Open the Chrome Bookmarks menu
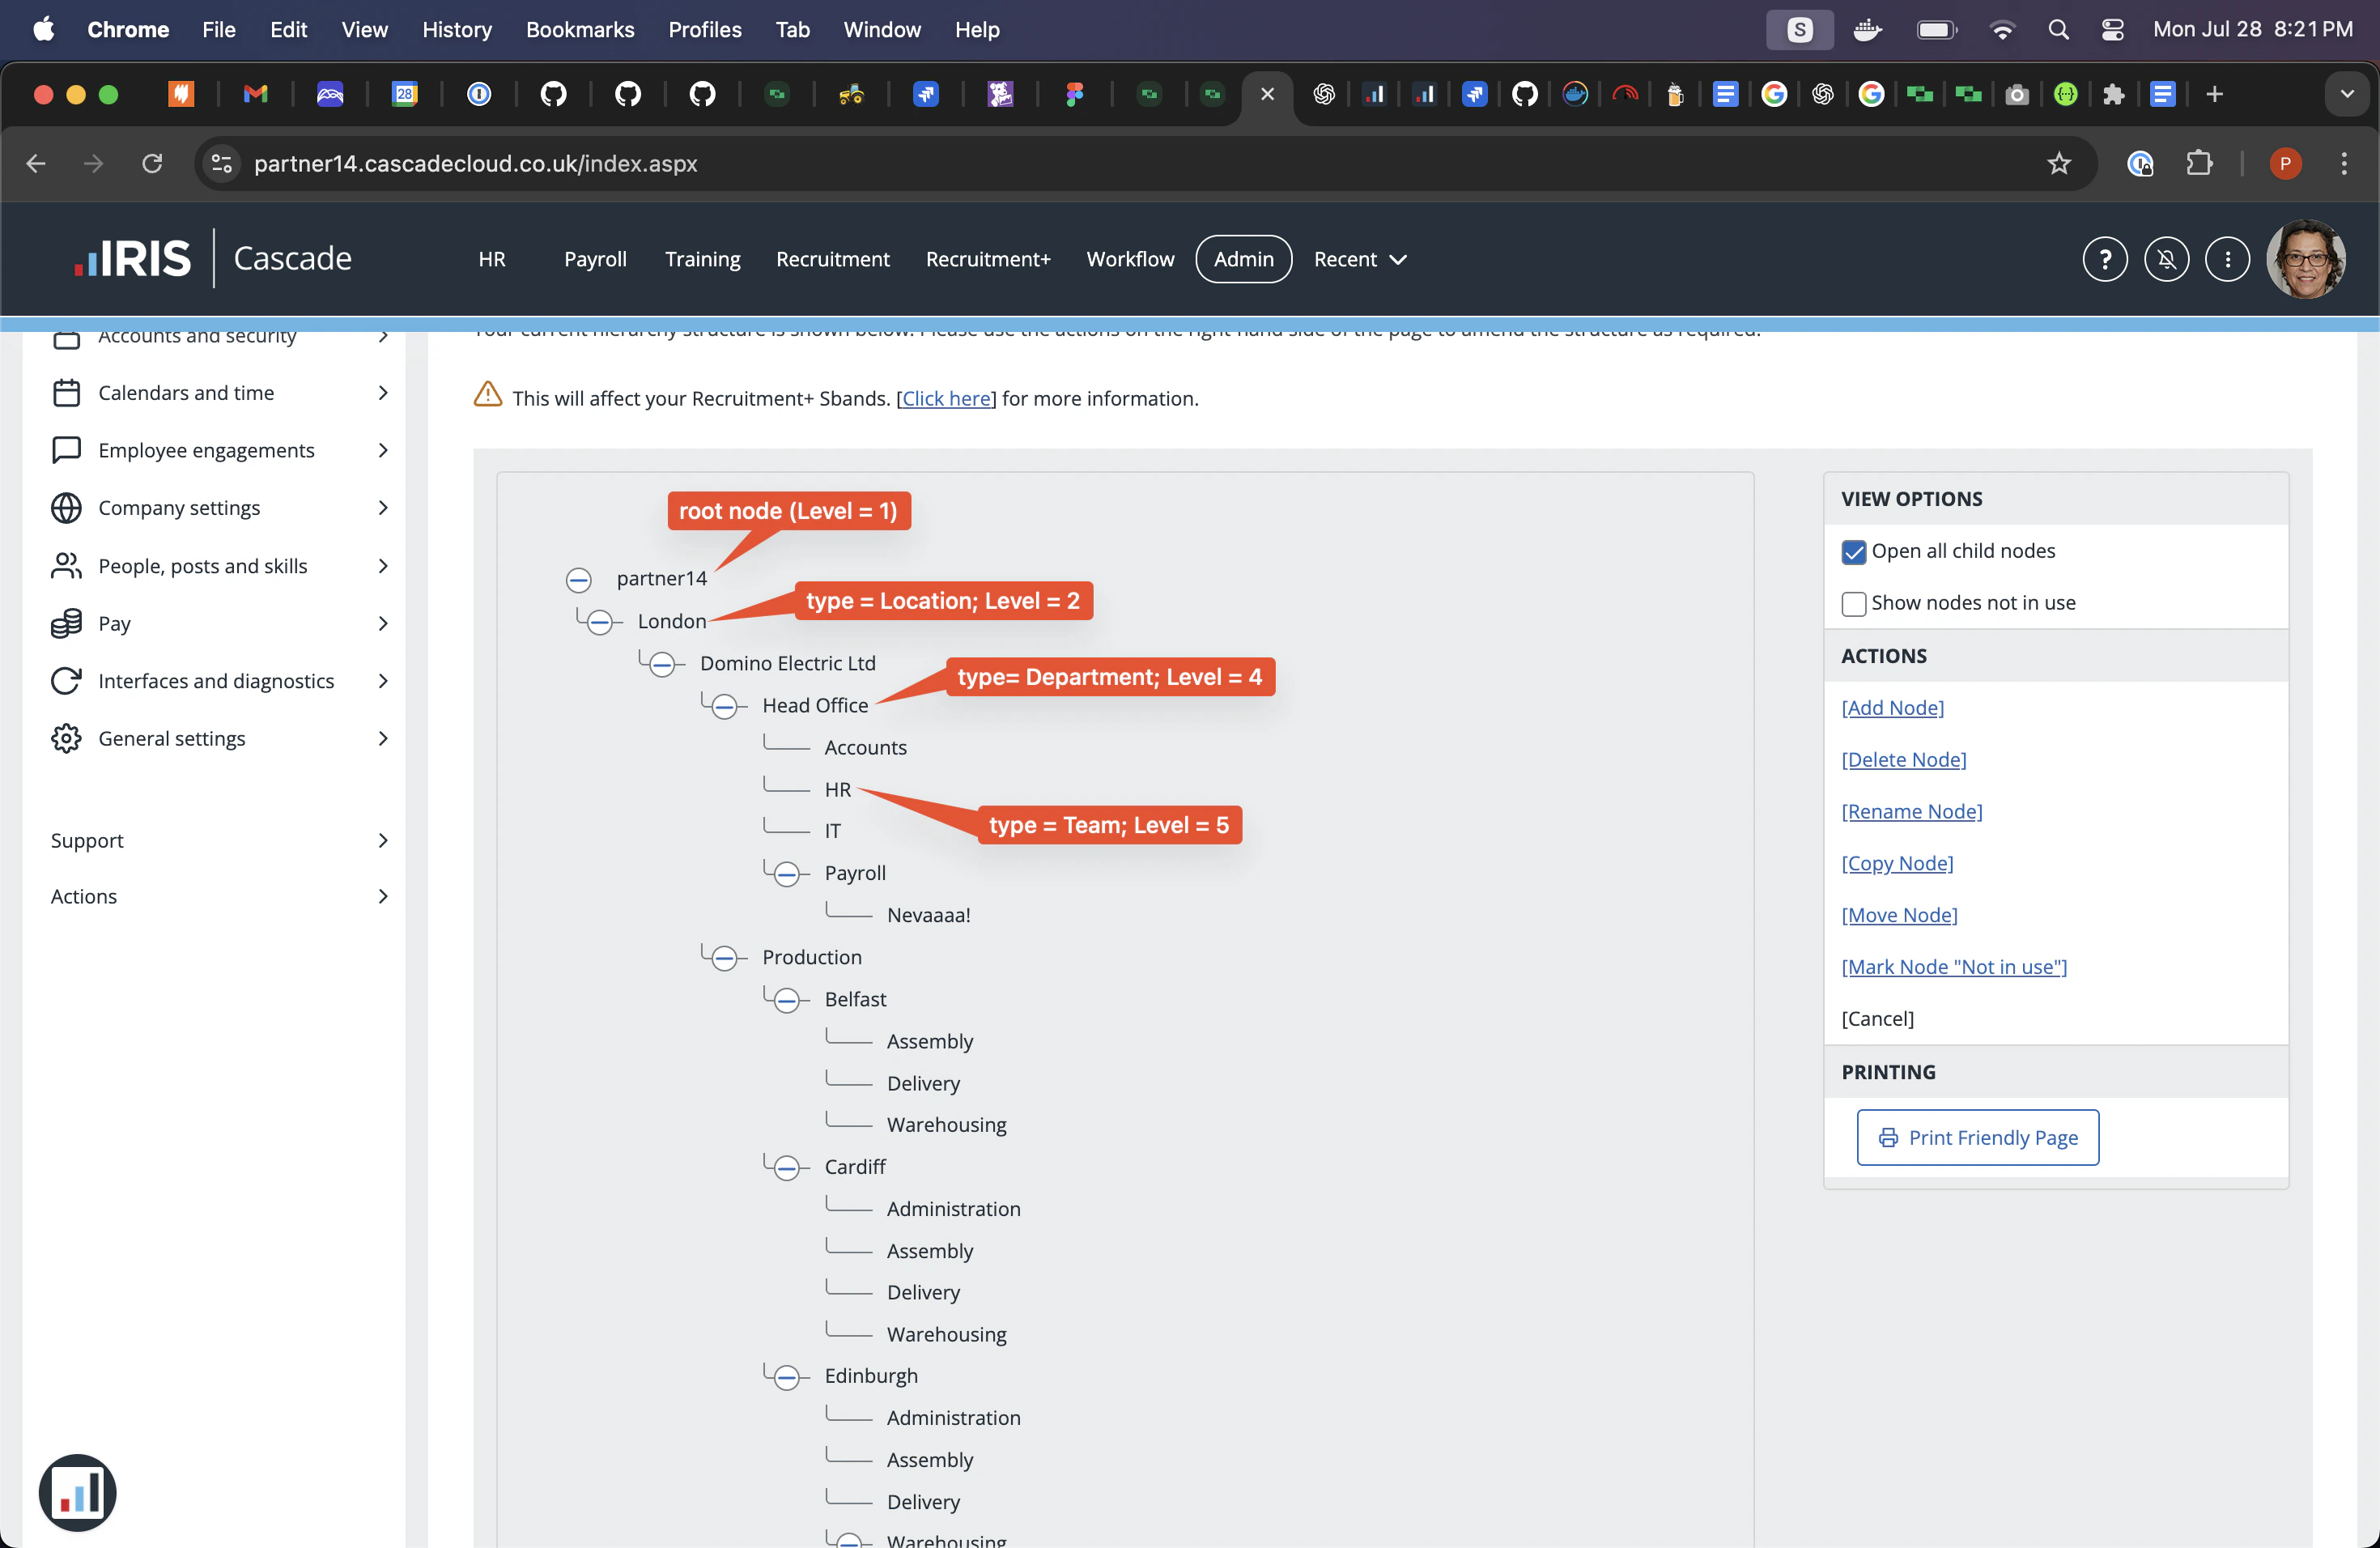 click(x=579, y=29)
